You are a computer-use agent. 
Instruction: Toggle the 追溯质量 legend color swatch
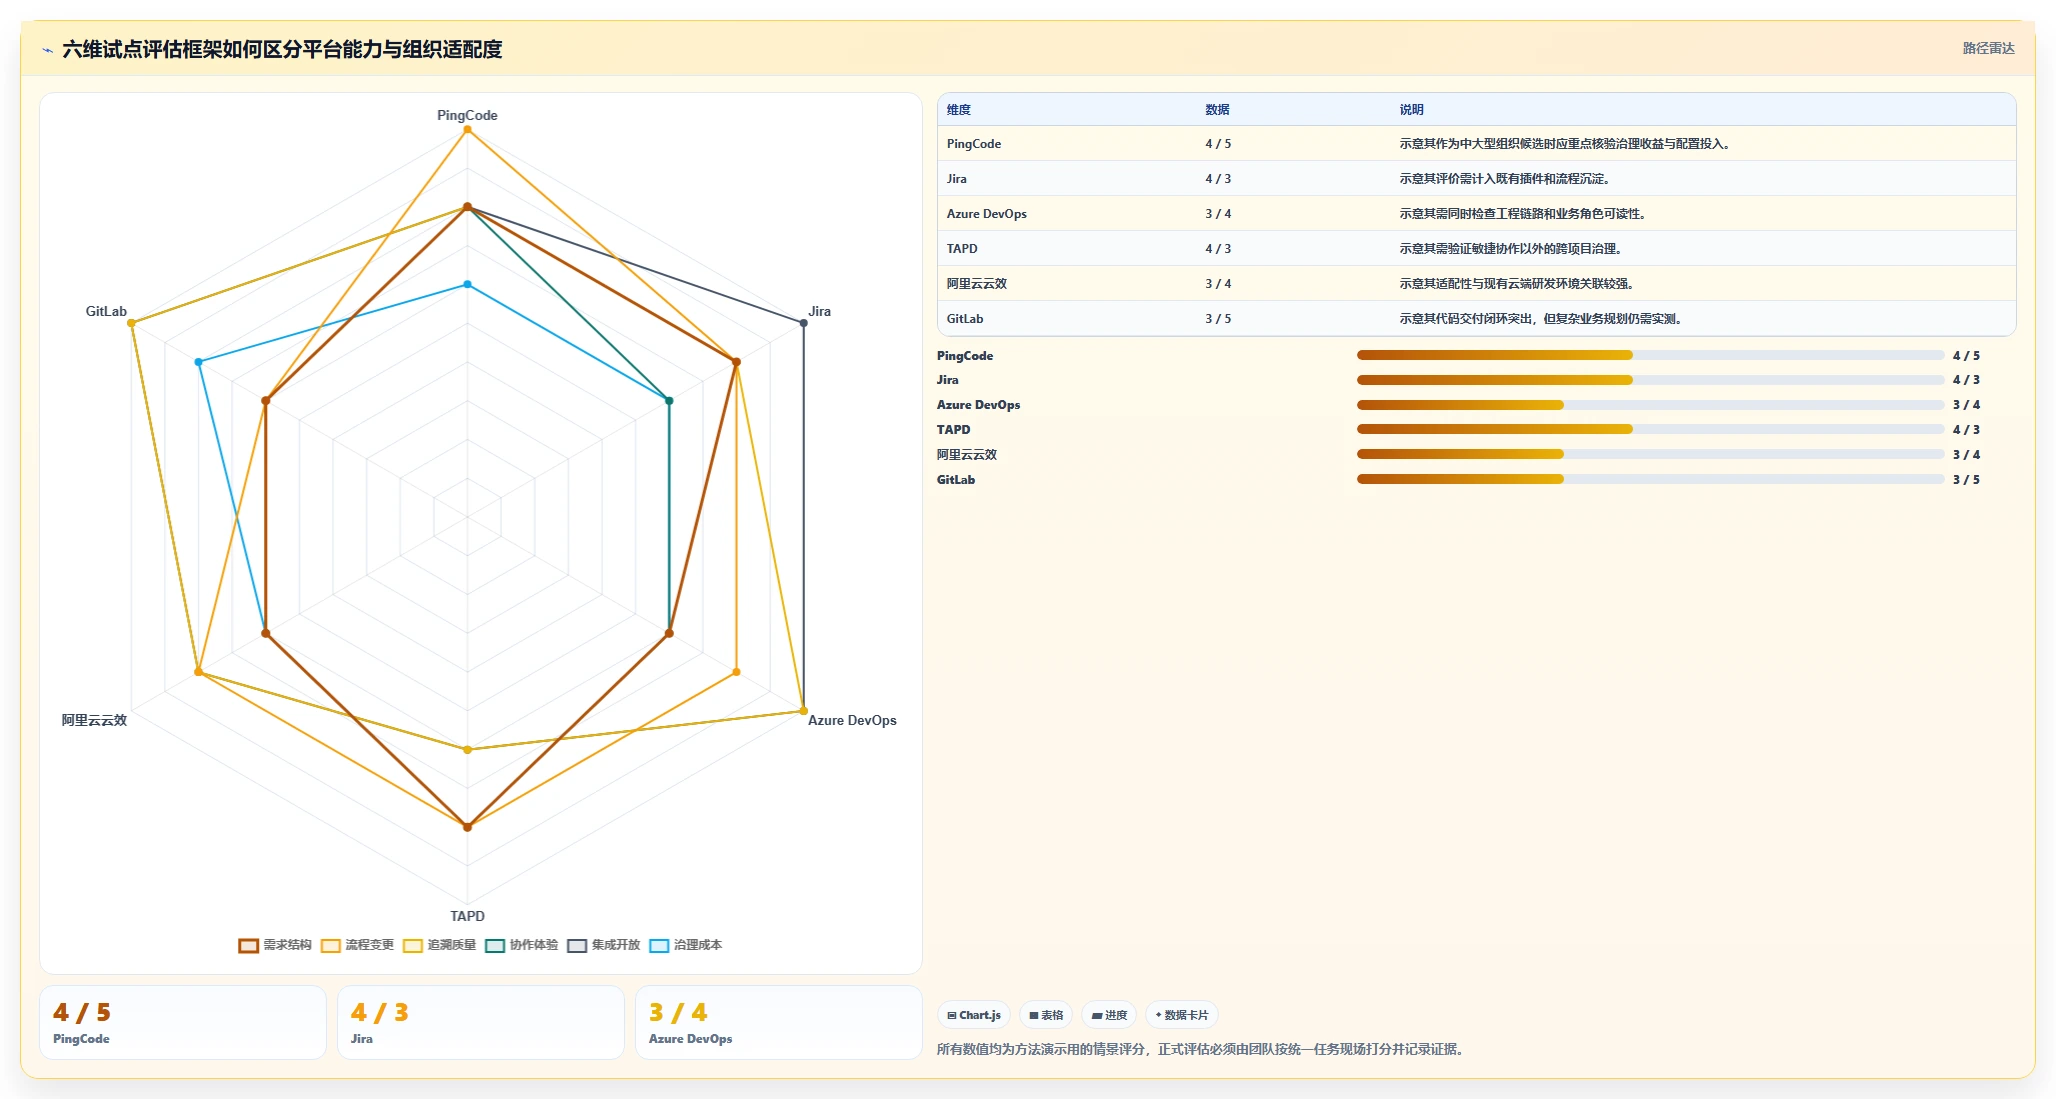pyautogui.click(x=413, y=945)
